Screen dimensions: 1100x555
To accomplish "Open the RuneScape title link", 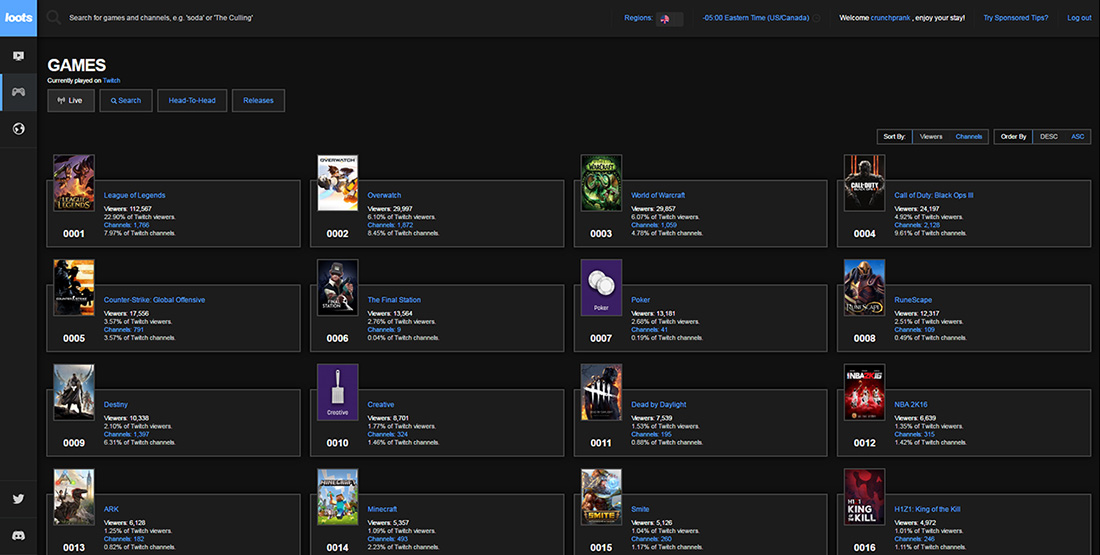I will pos(913,300).
